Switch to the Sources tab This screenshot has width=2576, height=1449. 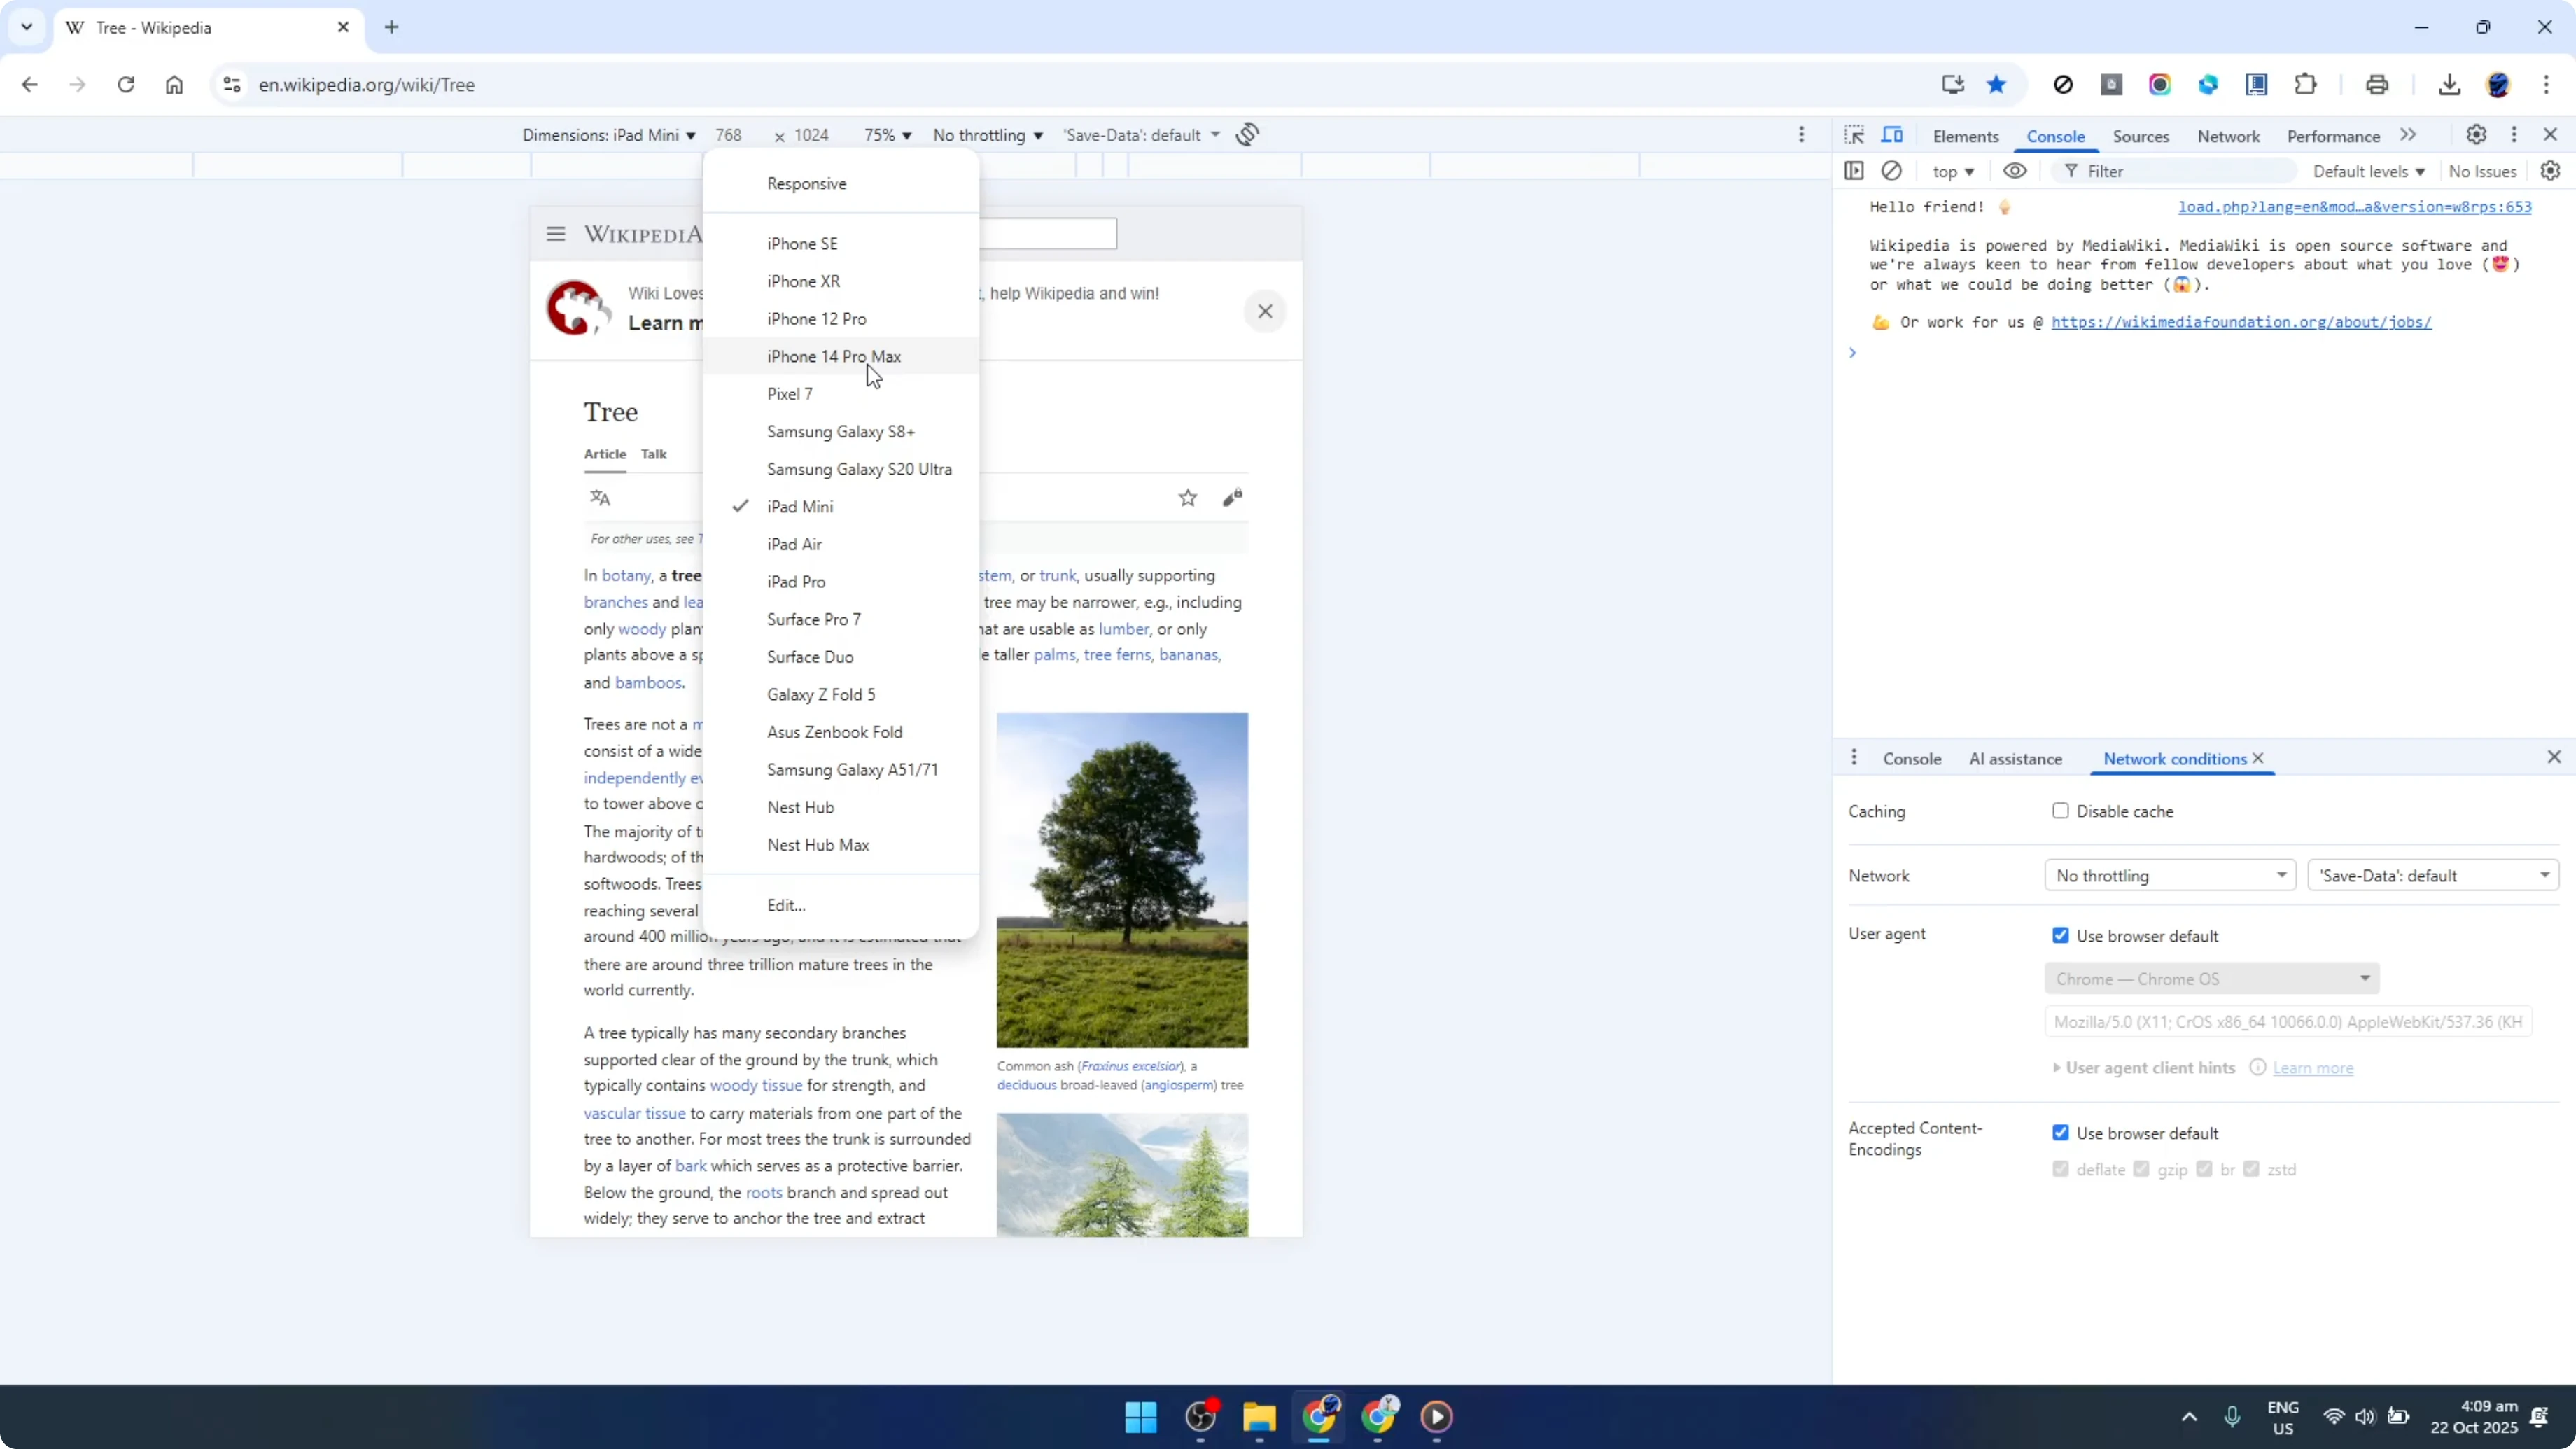[x=2141, y=136]
